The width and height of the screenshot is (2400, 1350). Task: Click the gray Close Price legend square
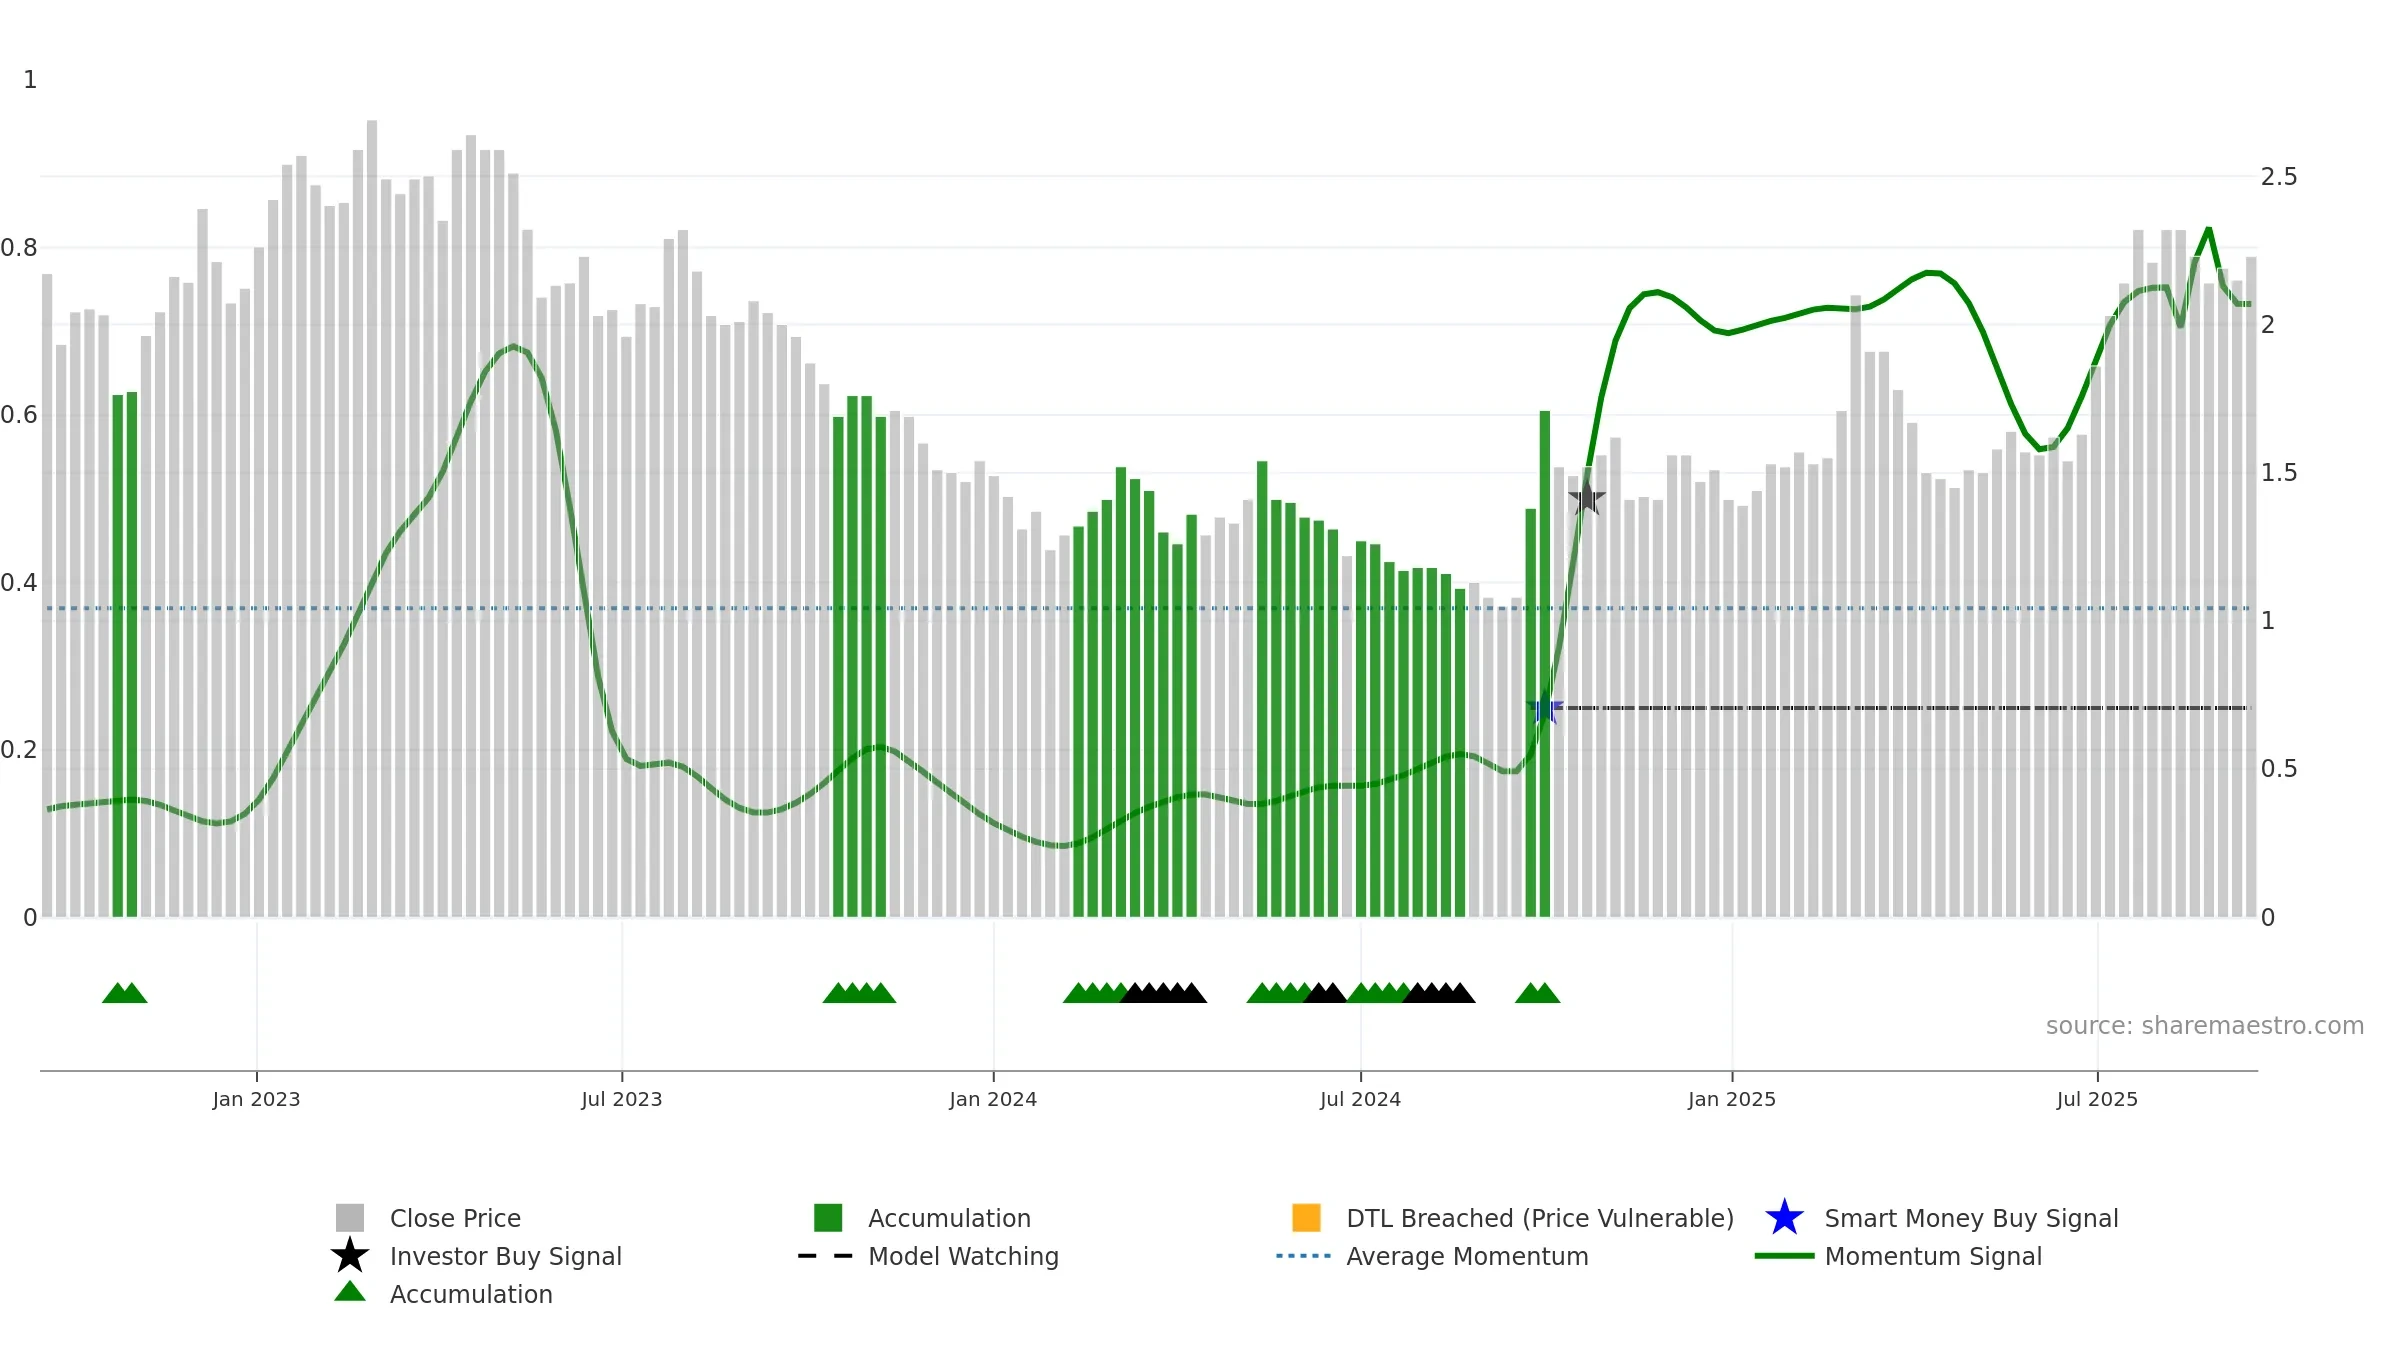[350, 1218]
